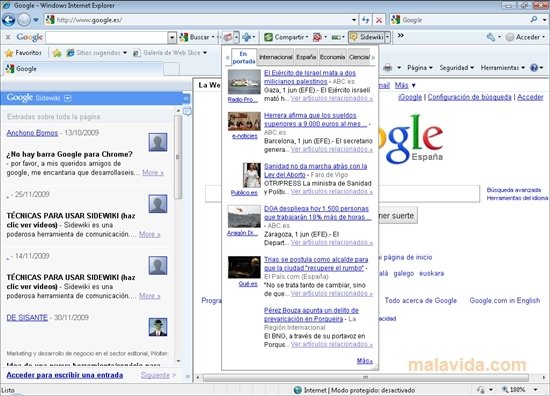The height and width of the screenshot is (396, 550).
Task: Click the Refresh page arrows icon
Action: pyautogui.click(x=365, y=20)
